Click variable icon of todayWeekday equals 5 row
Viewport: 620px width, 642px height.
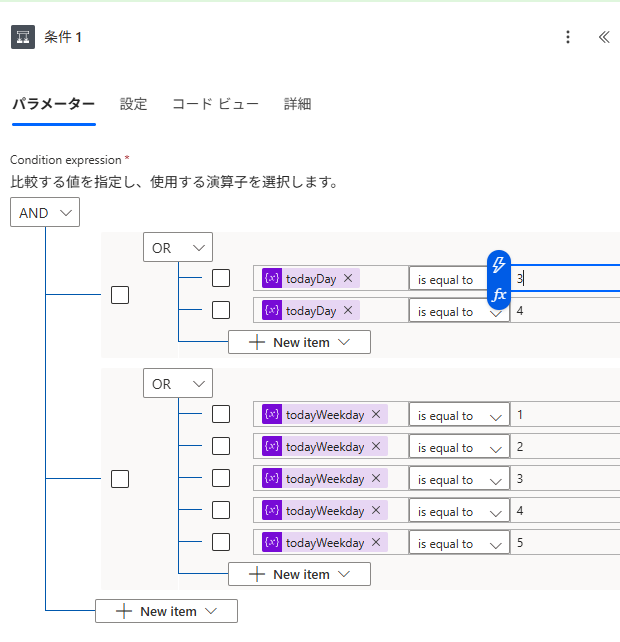(272, 542)
